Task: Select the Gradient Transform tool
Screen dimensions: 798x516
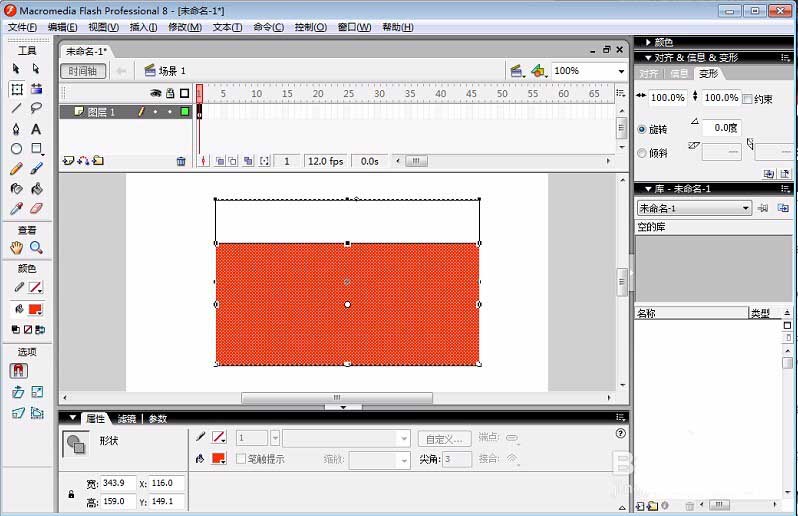Action: click(x=36, y=89)
